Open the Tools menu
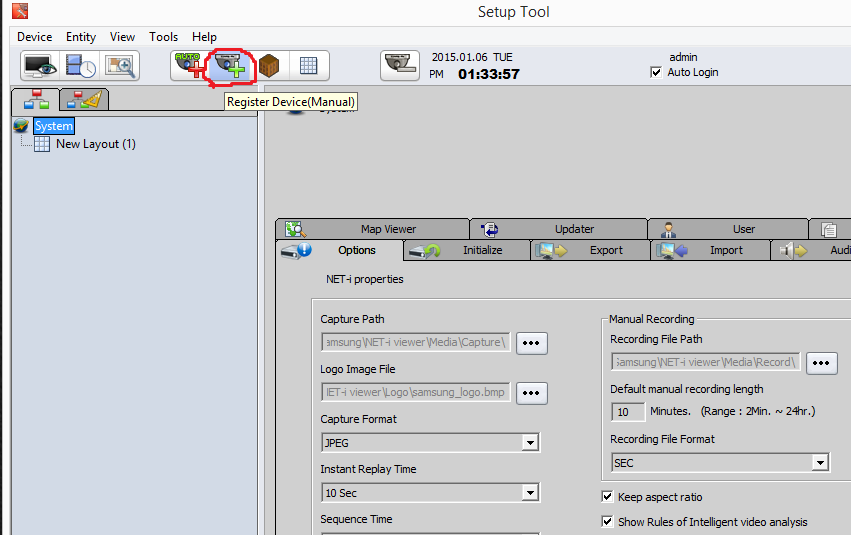This screenshot has width=851, height=535. coord(163,37)
